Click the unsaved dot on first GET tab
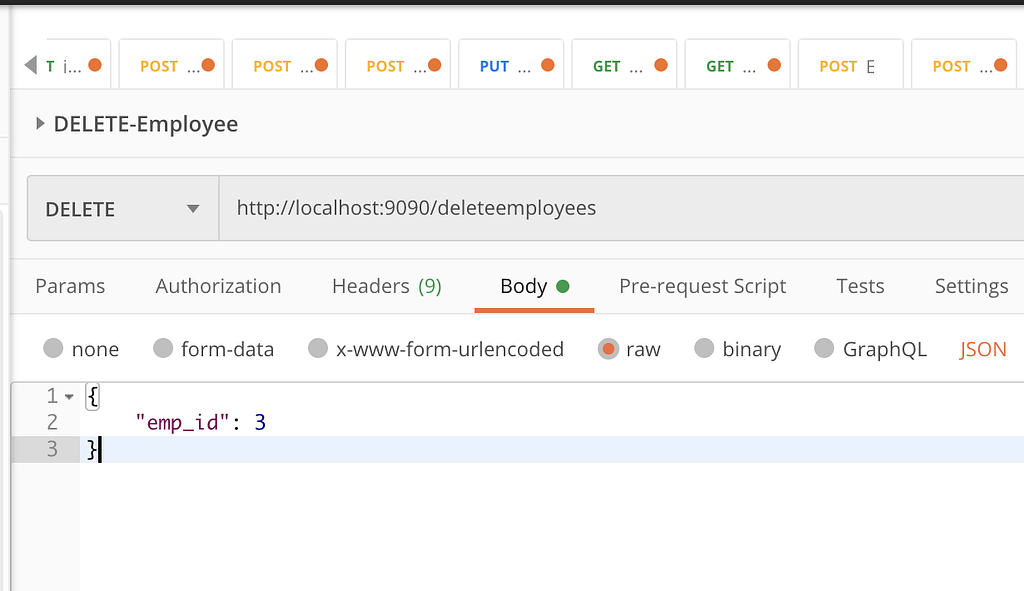The width and height of the screenshot is (1024, 591). pyautogui.click(x=661, y=65)
